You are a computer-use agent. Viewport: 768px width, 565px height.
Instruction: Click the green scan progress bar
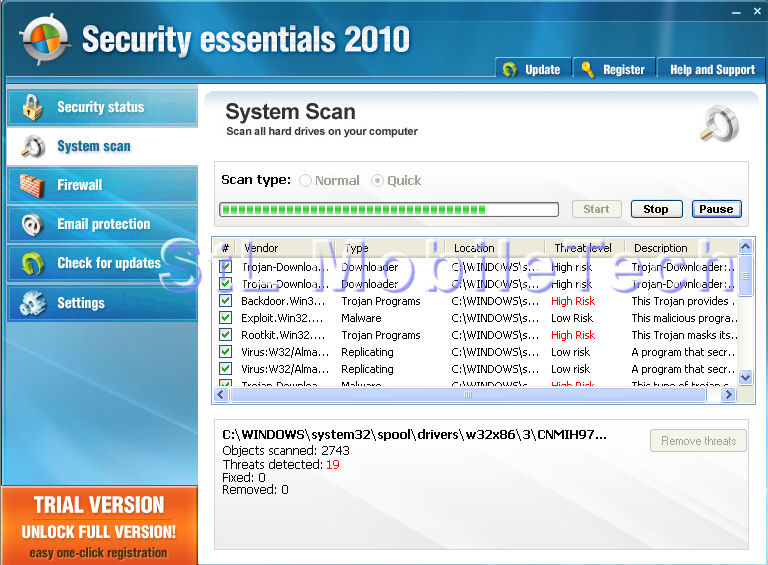coord(388,210)
